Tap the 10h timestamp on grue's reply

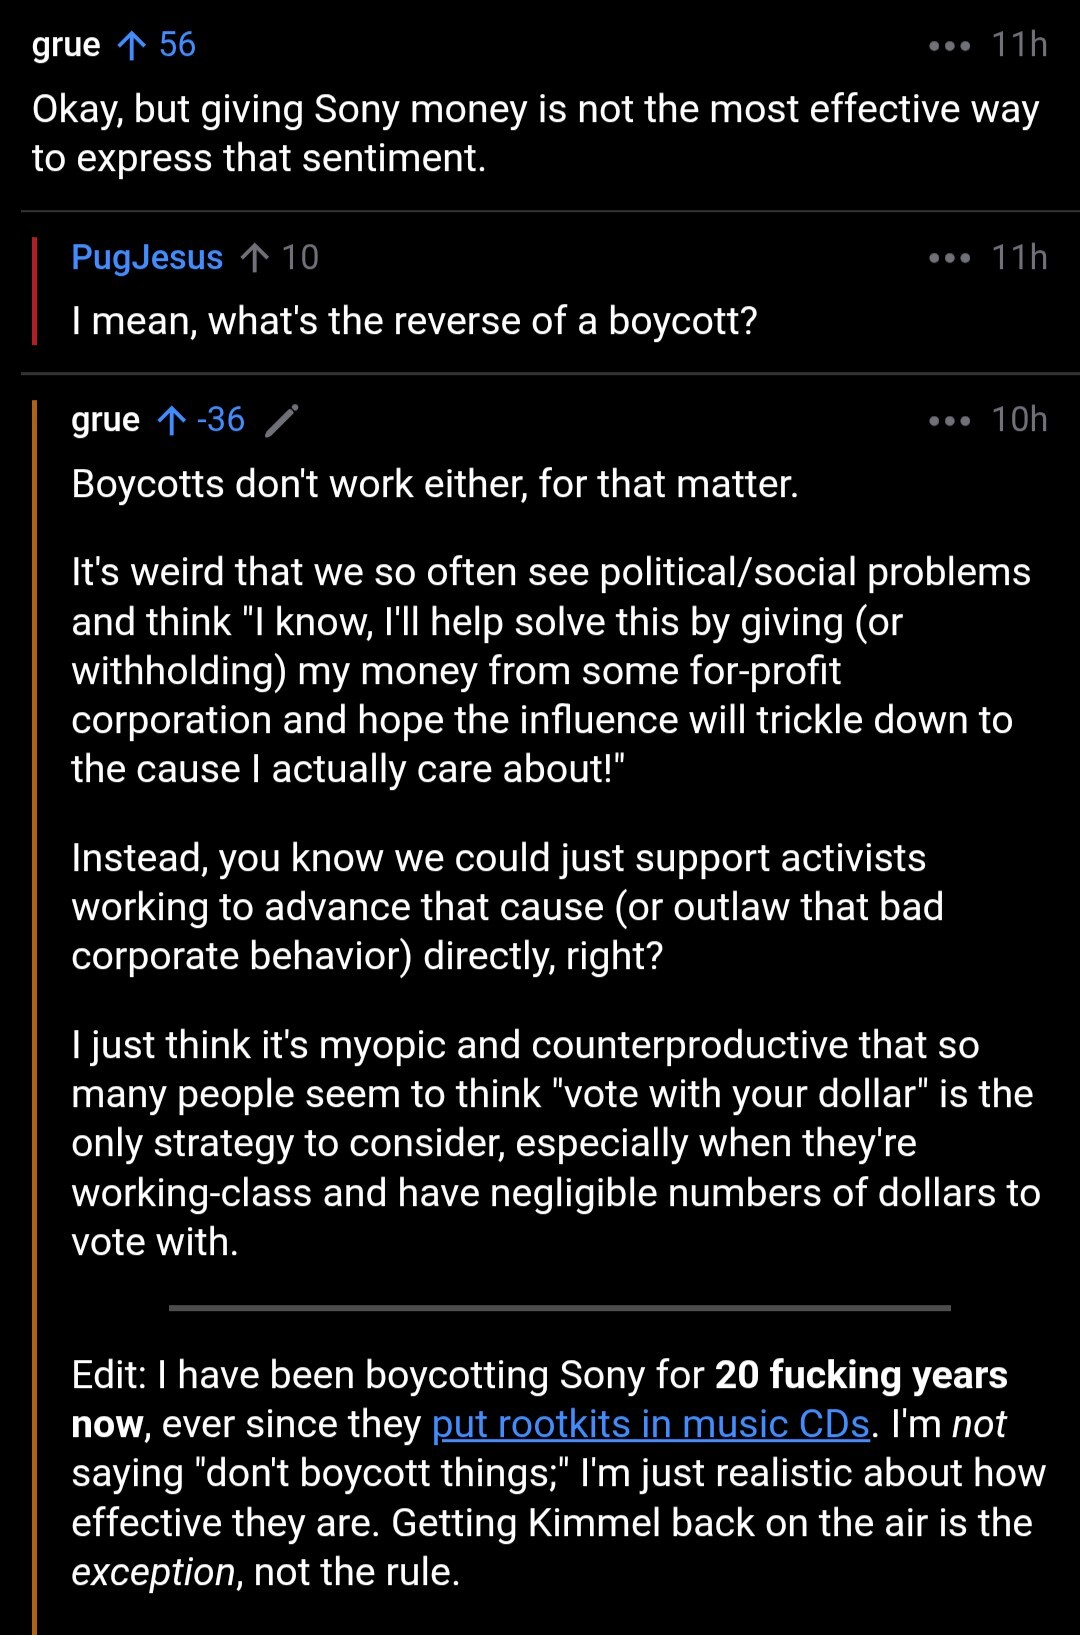tap(1019, 420)
